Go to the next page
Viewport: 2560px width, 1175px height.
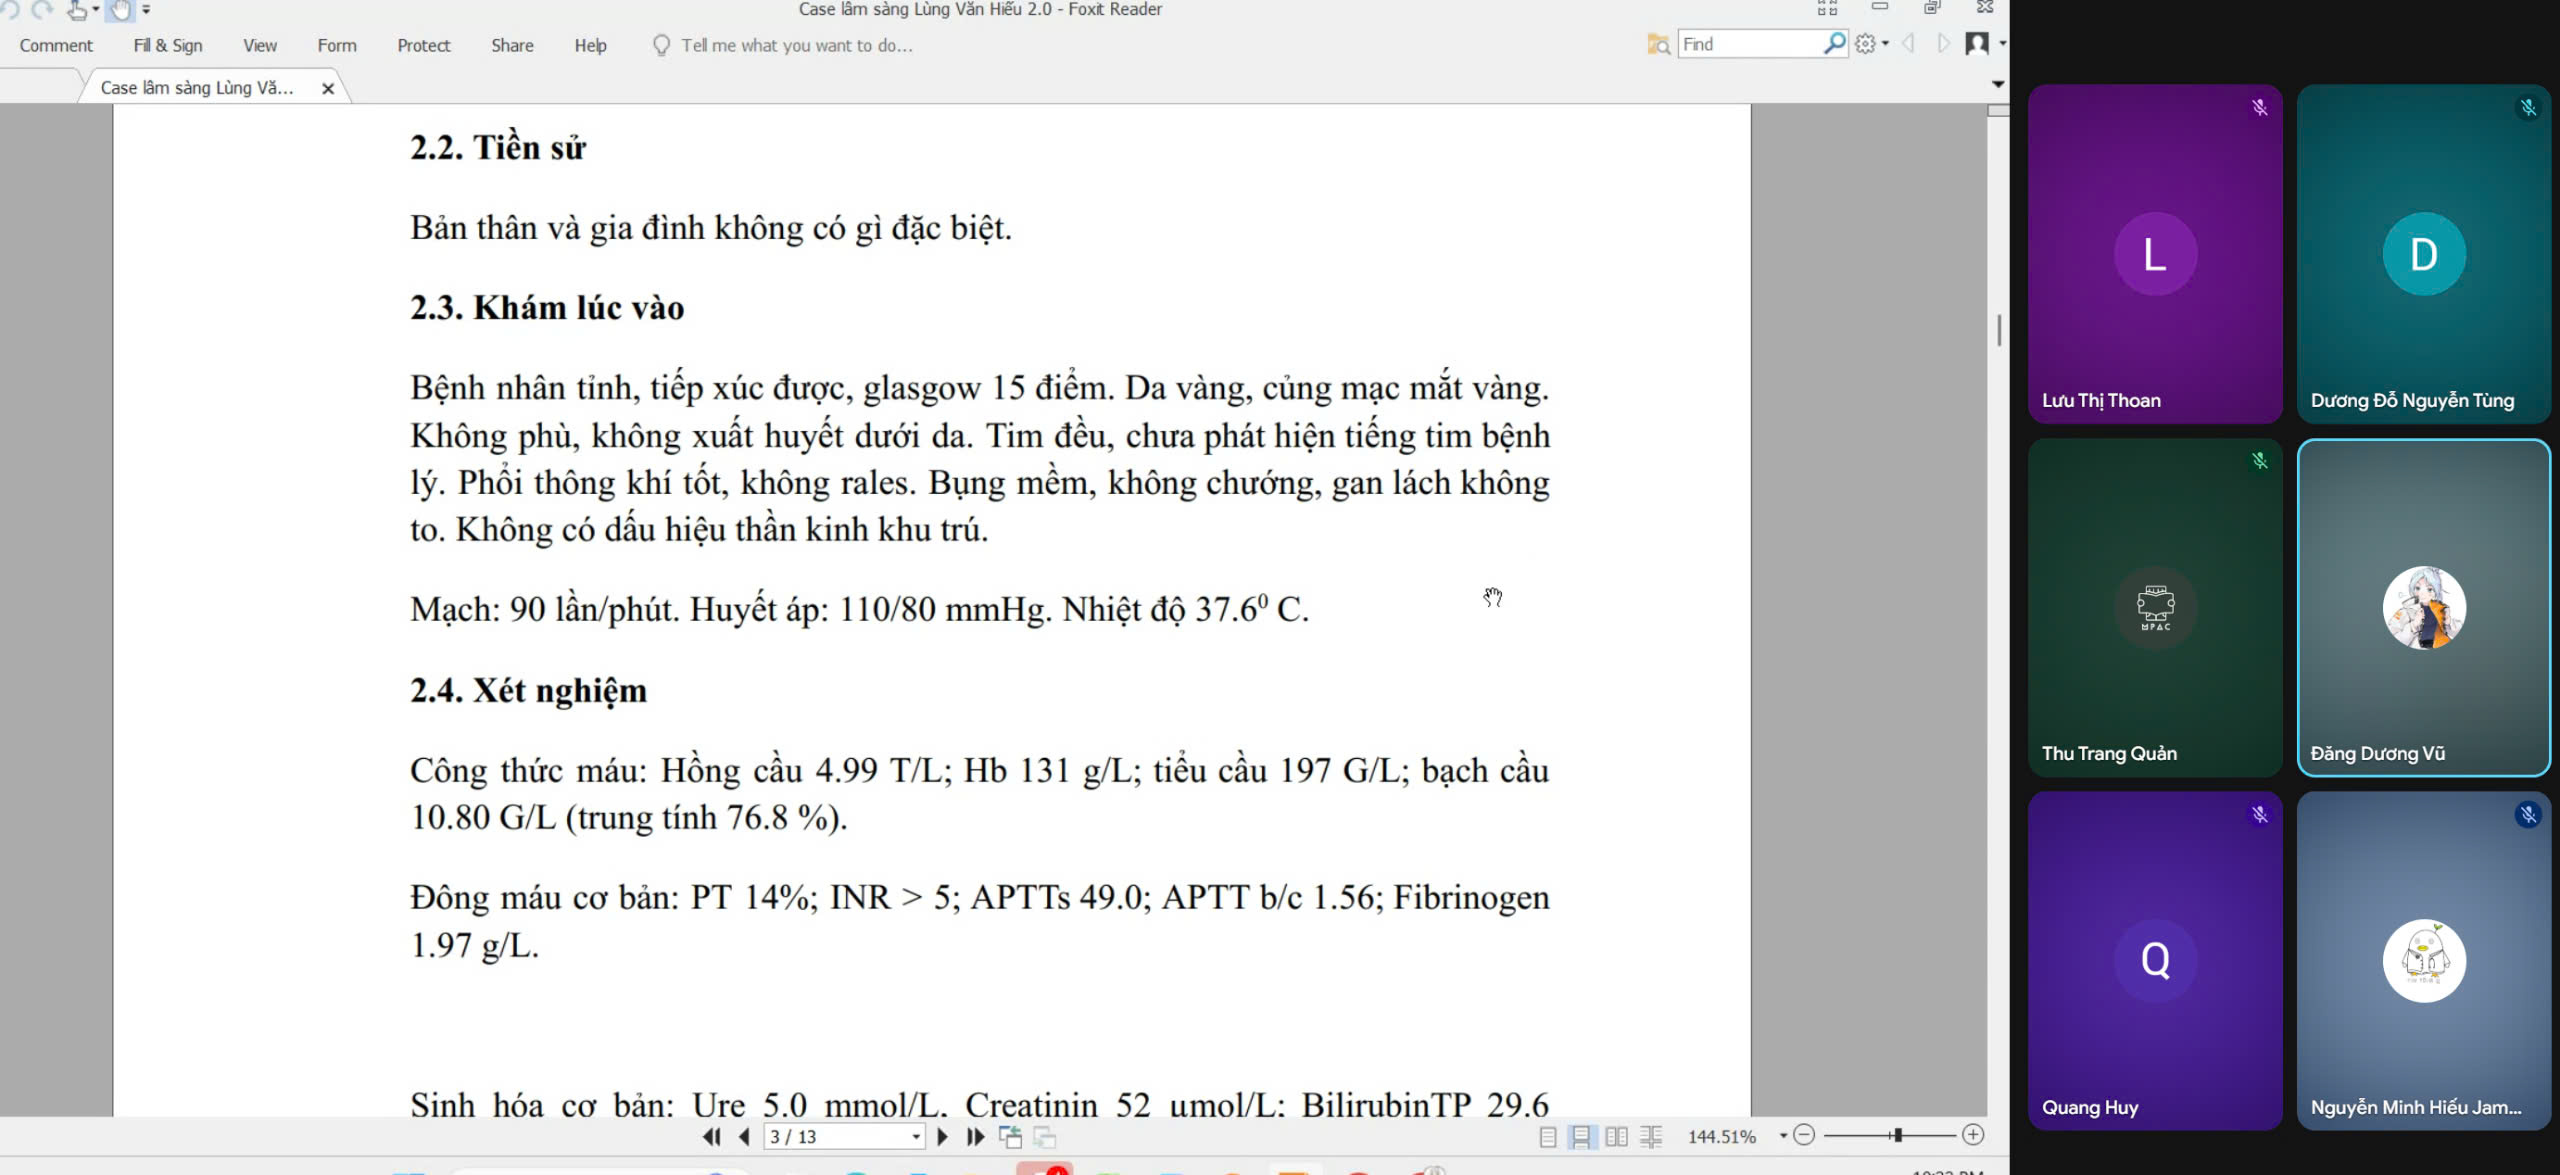[x=942, y=1137]
